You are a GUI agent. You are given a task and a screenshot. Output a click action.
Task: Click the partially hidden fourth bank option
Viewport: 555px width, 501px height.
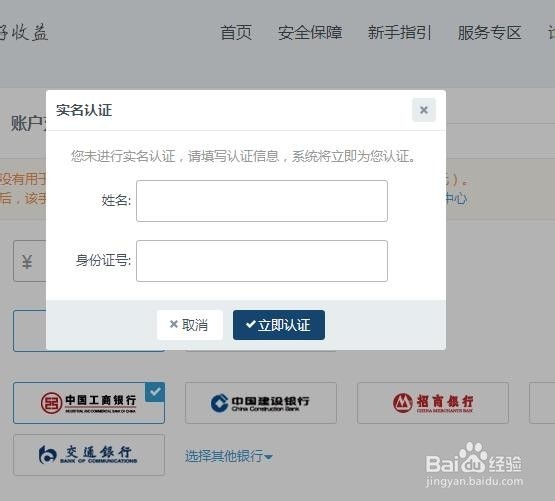click(x=542, y=403)
